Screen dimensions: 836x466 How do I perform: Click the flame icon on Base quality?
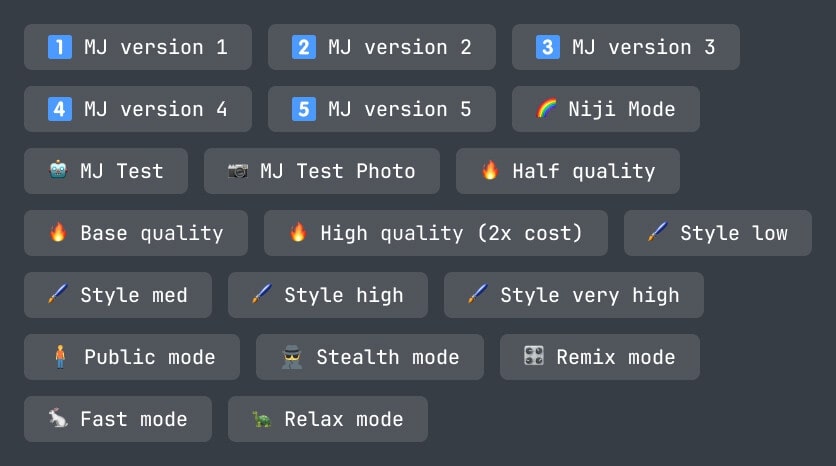58,232
